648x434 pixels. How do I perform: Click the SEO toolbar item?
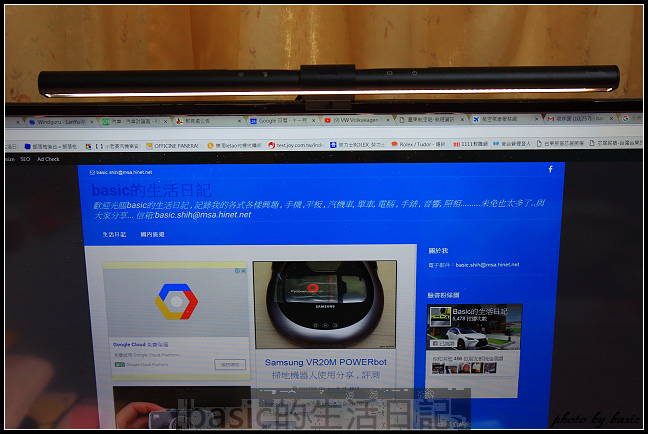tap(25, 159)
